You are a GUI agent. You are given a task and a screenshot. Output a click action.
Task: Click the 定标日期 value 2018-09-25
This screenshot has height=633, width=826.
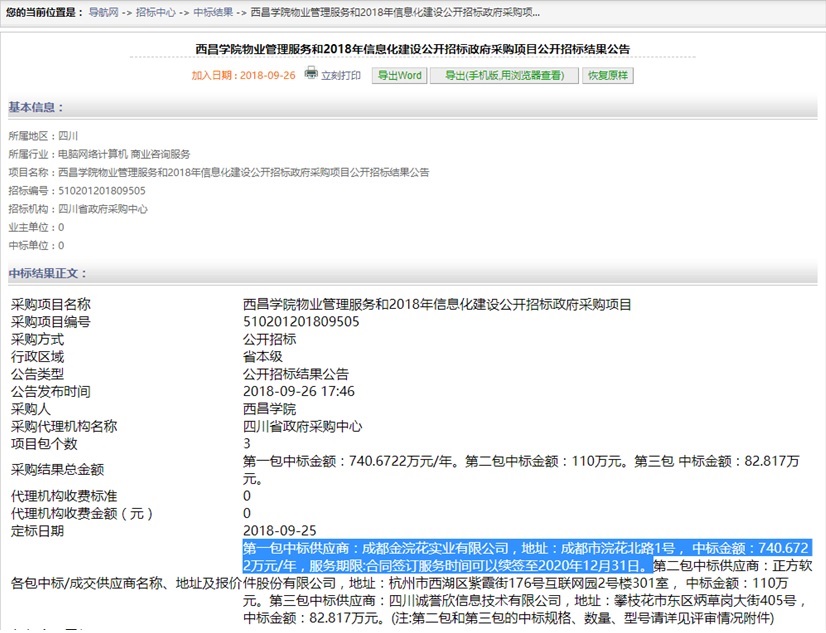[279, 531]
